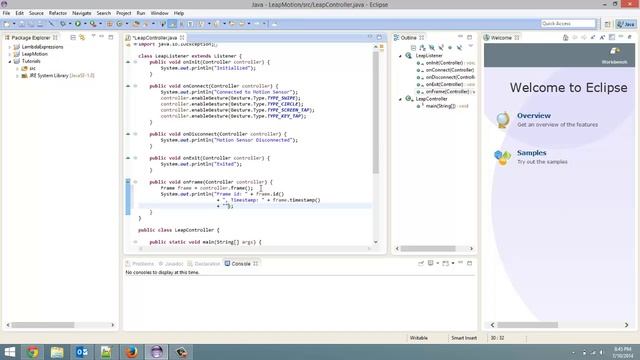Click the New file toolbar icon
The image size is (640, 360).
(7, 24)
